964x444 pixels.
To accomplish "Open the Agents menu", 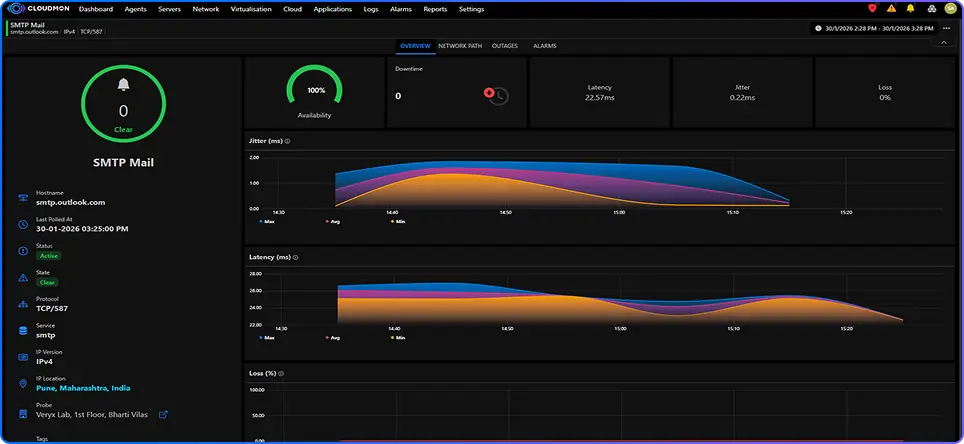I will (136, 9).
